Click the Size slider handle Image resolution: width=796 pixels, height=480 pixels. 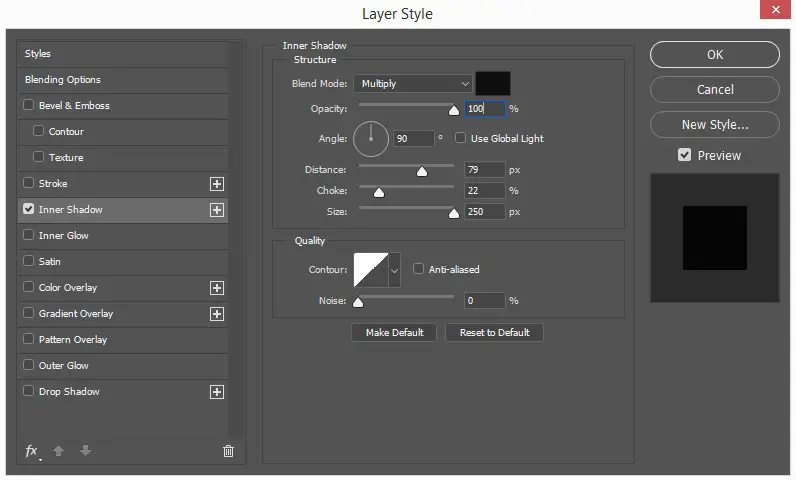point(454,214)
